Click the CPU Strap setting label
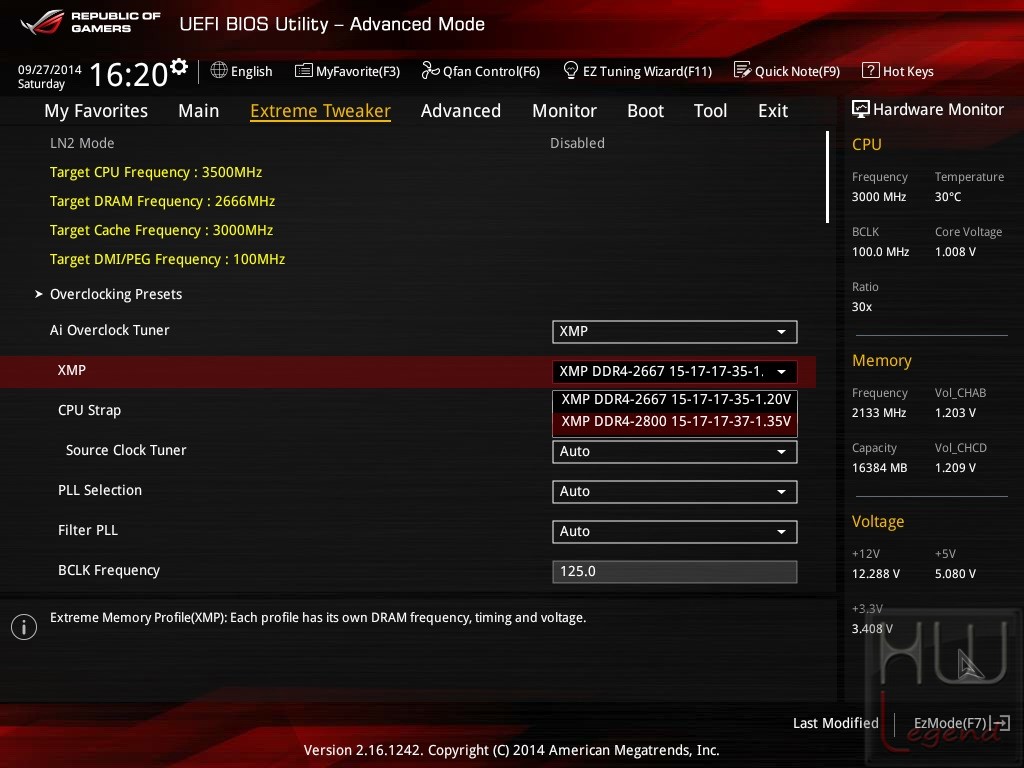 89,411
